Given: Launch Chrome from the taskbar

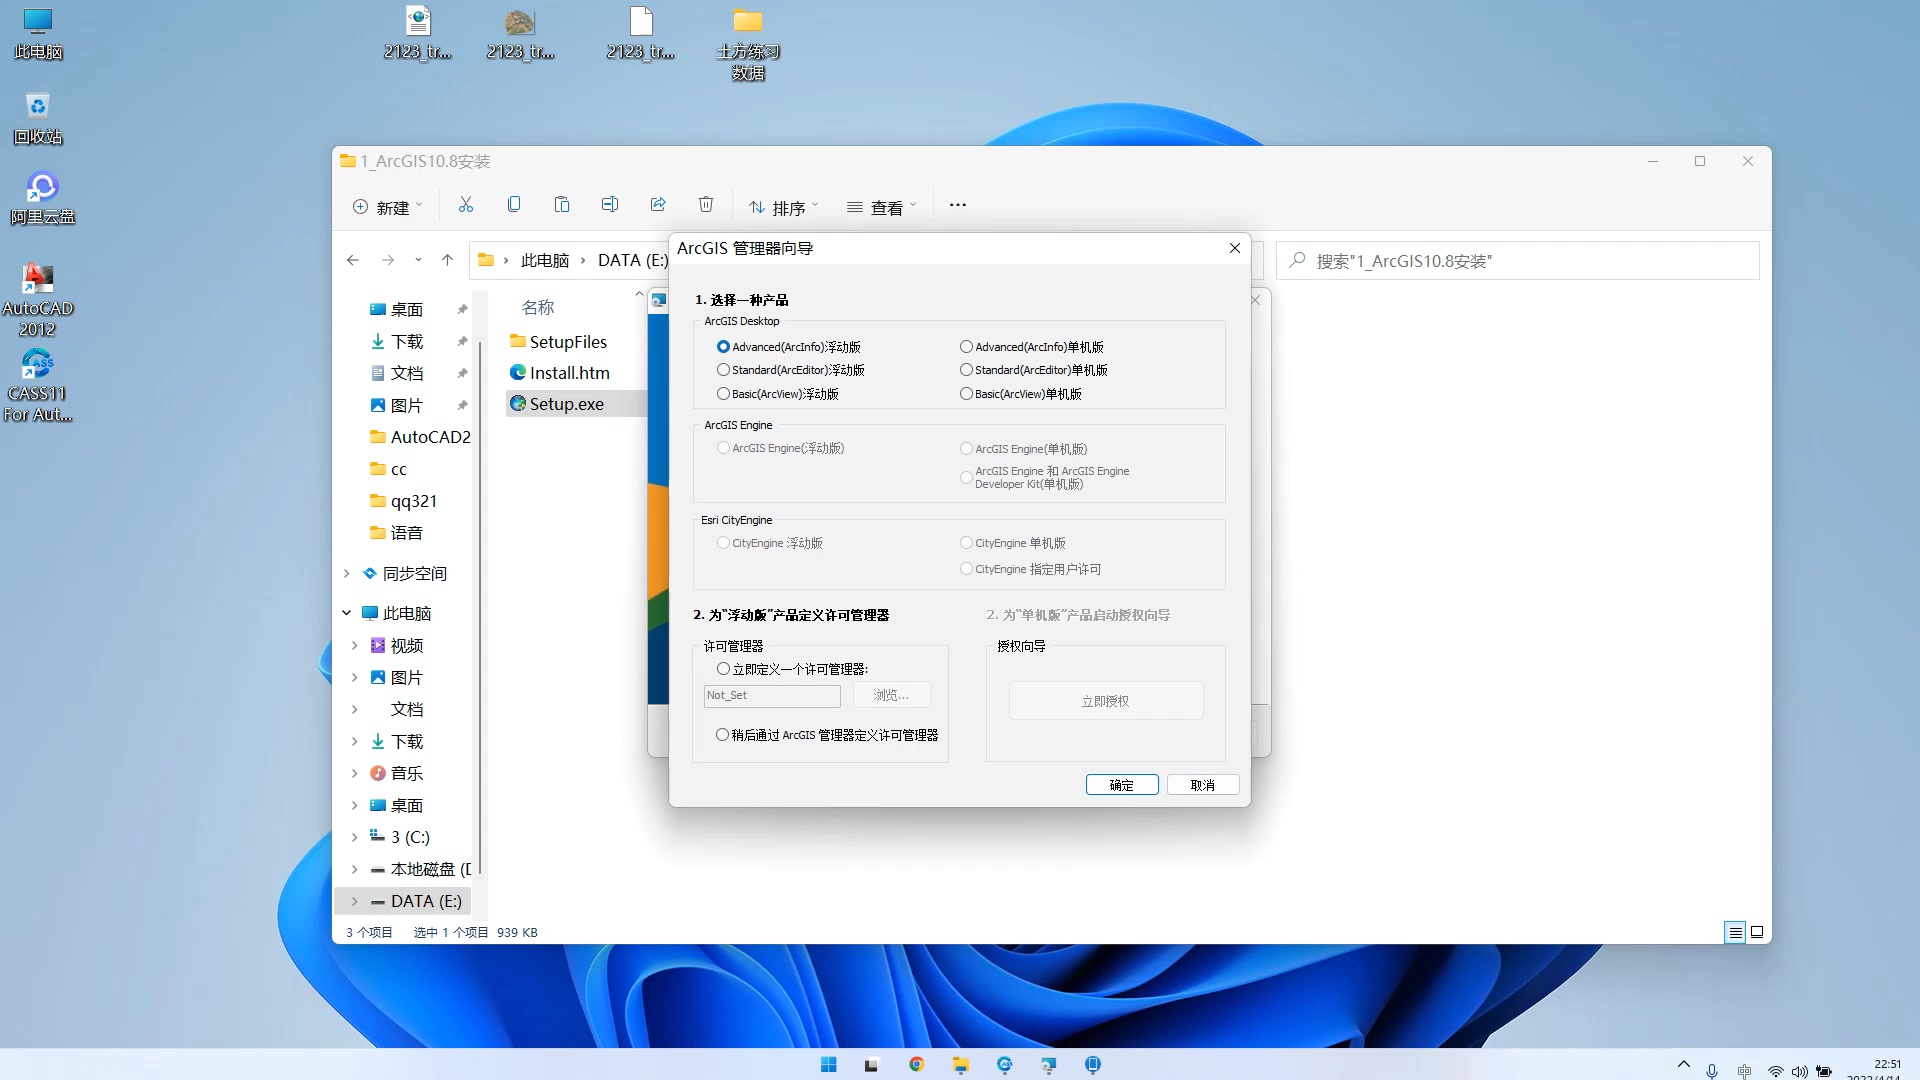Looking at the screenshot, I should tap(917, 1064).
